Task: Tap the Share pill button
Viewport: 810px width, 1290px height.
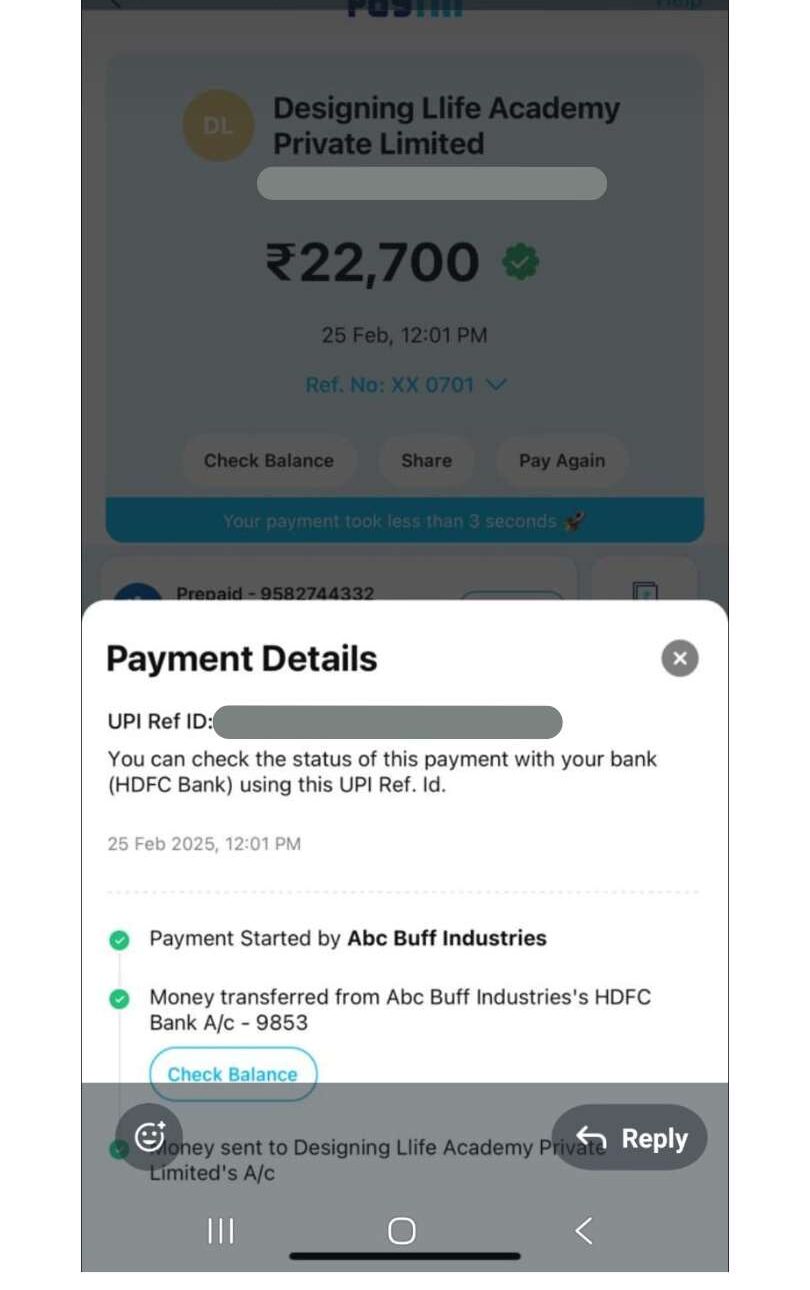Action: [x=426, y=461]
